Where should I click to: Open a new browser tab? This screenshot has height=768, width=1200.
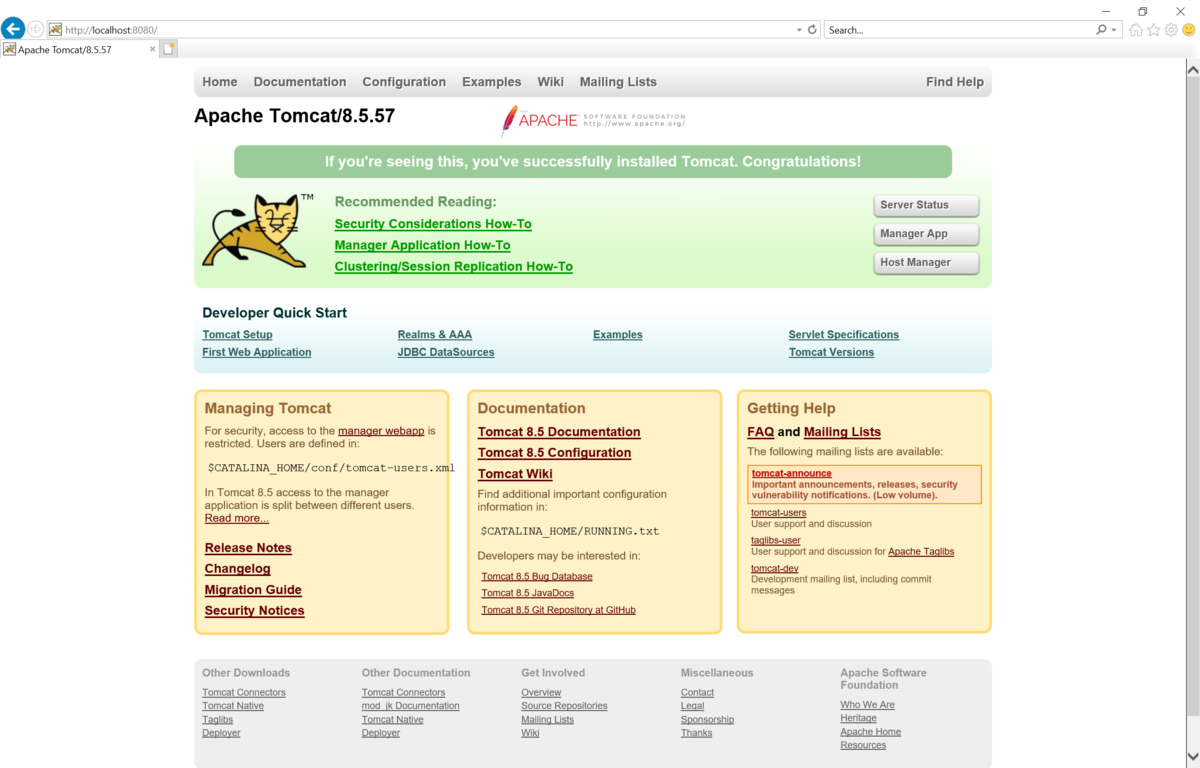[169, 48]
